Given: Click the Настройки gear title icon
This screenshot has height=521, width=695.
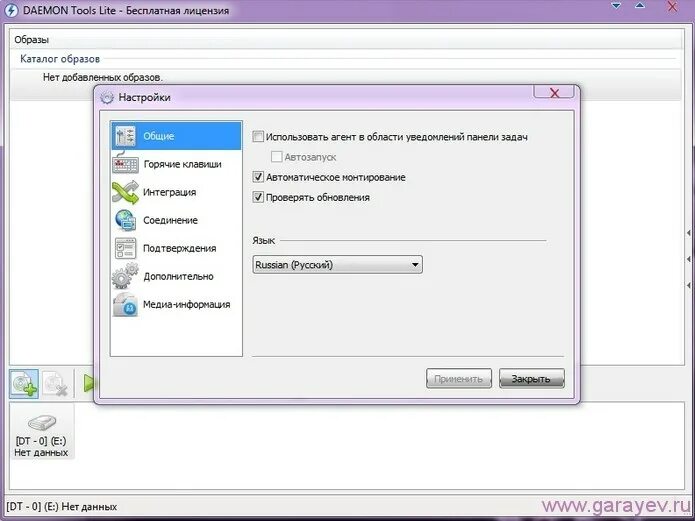Looking at the screenshot, I should [107, 97].
